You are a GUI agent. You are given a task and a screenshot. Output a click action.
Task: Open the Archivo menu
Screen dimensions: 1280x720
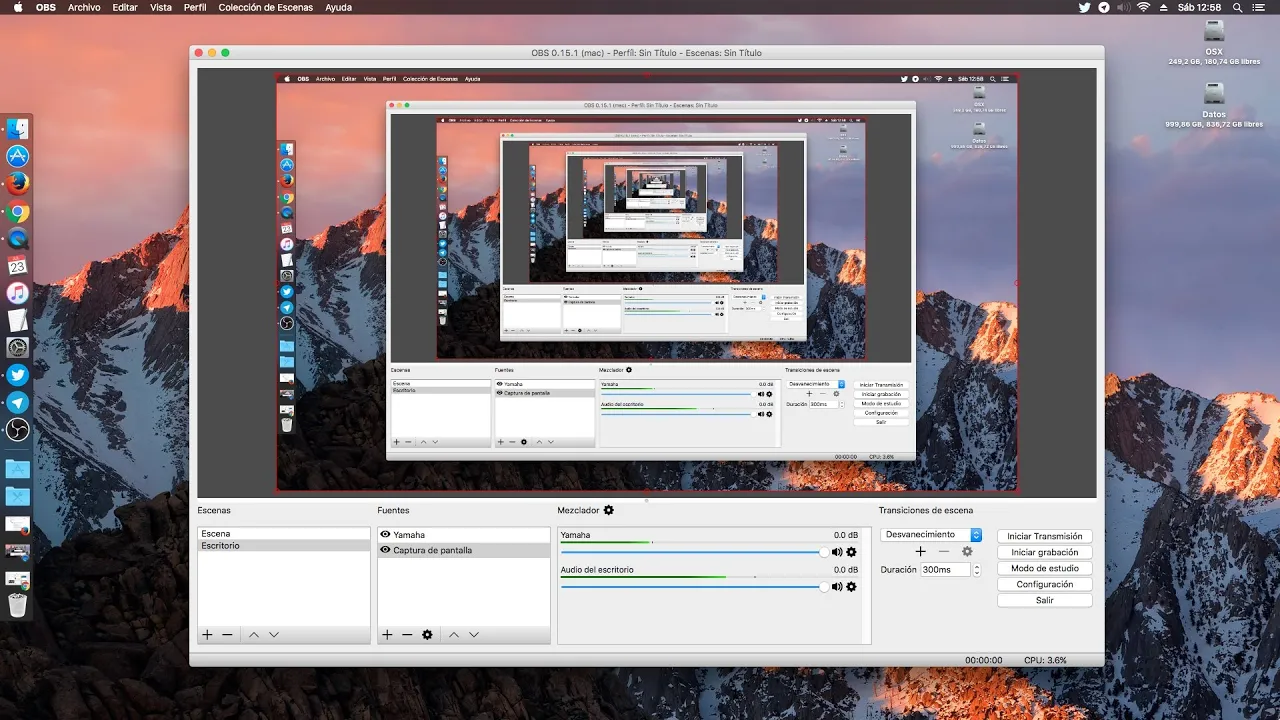point(84,7)
